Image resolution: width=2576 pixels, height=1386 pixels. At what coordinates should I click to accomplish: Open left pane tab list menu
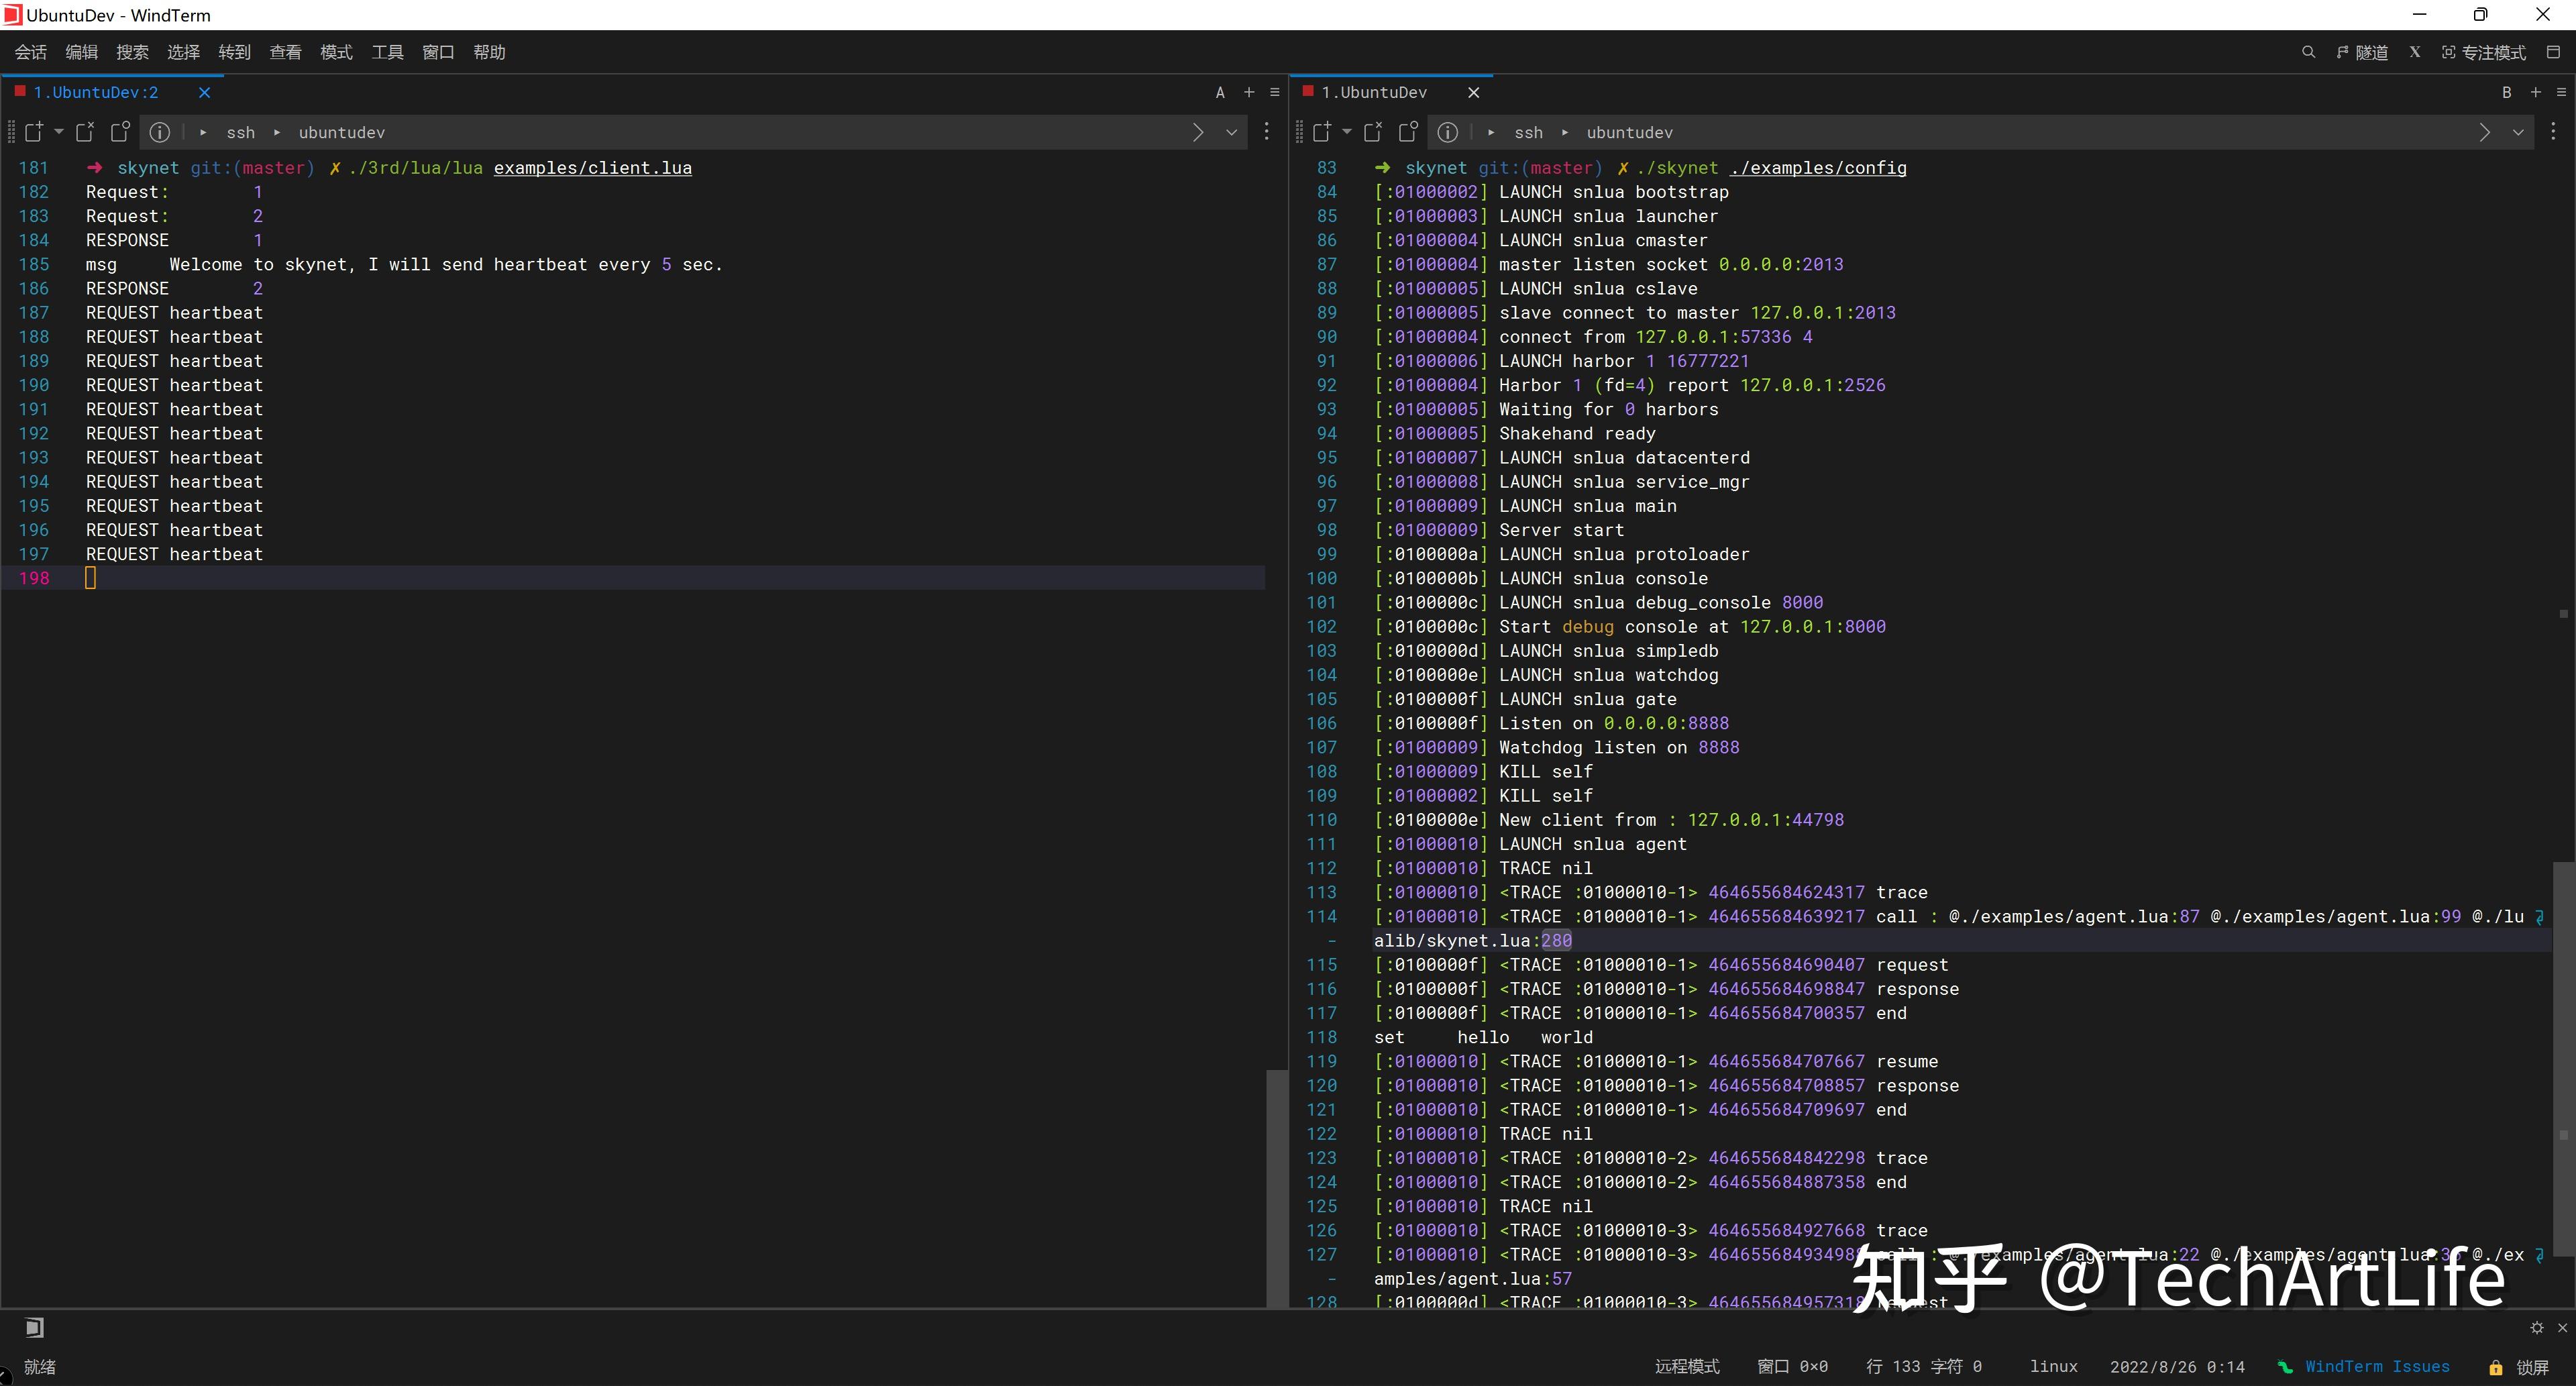click(x=1274, y=92)
